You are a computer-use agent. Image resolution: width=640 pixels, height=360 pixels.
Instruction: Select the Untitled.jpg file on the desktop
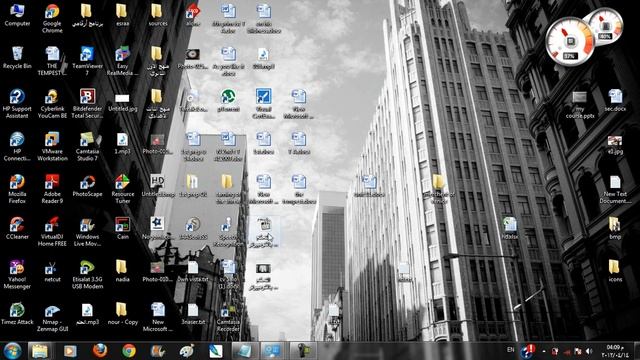click(x=122, y=102)
